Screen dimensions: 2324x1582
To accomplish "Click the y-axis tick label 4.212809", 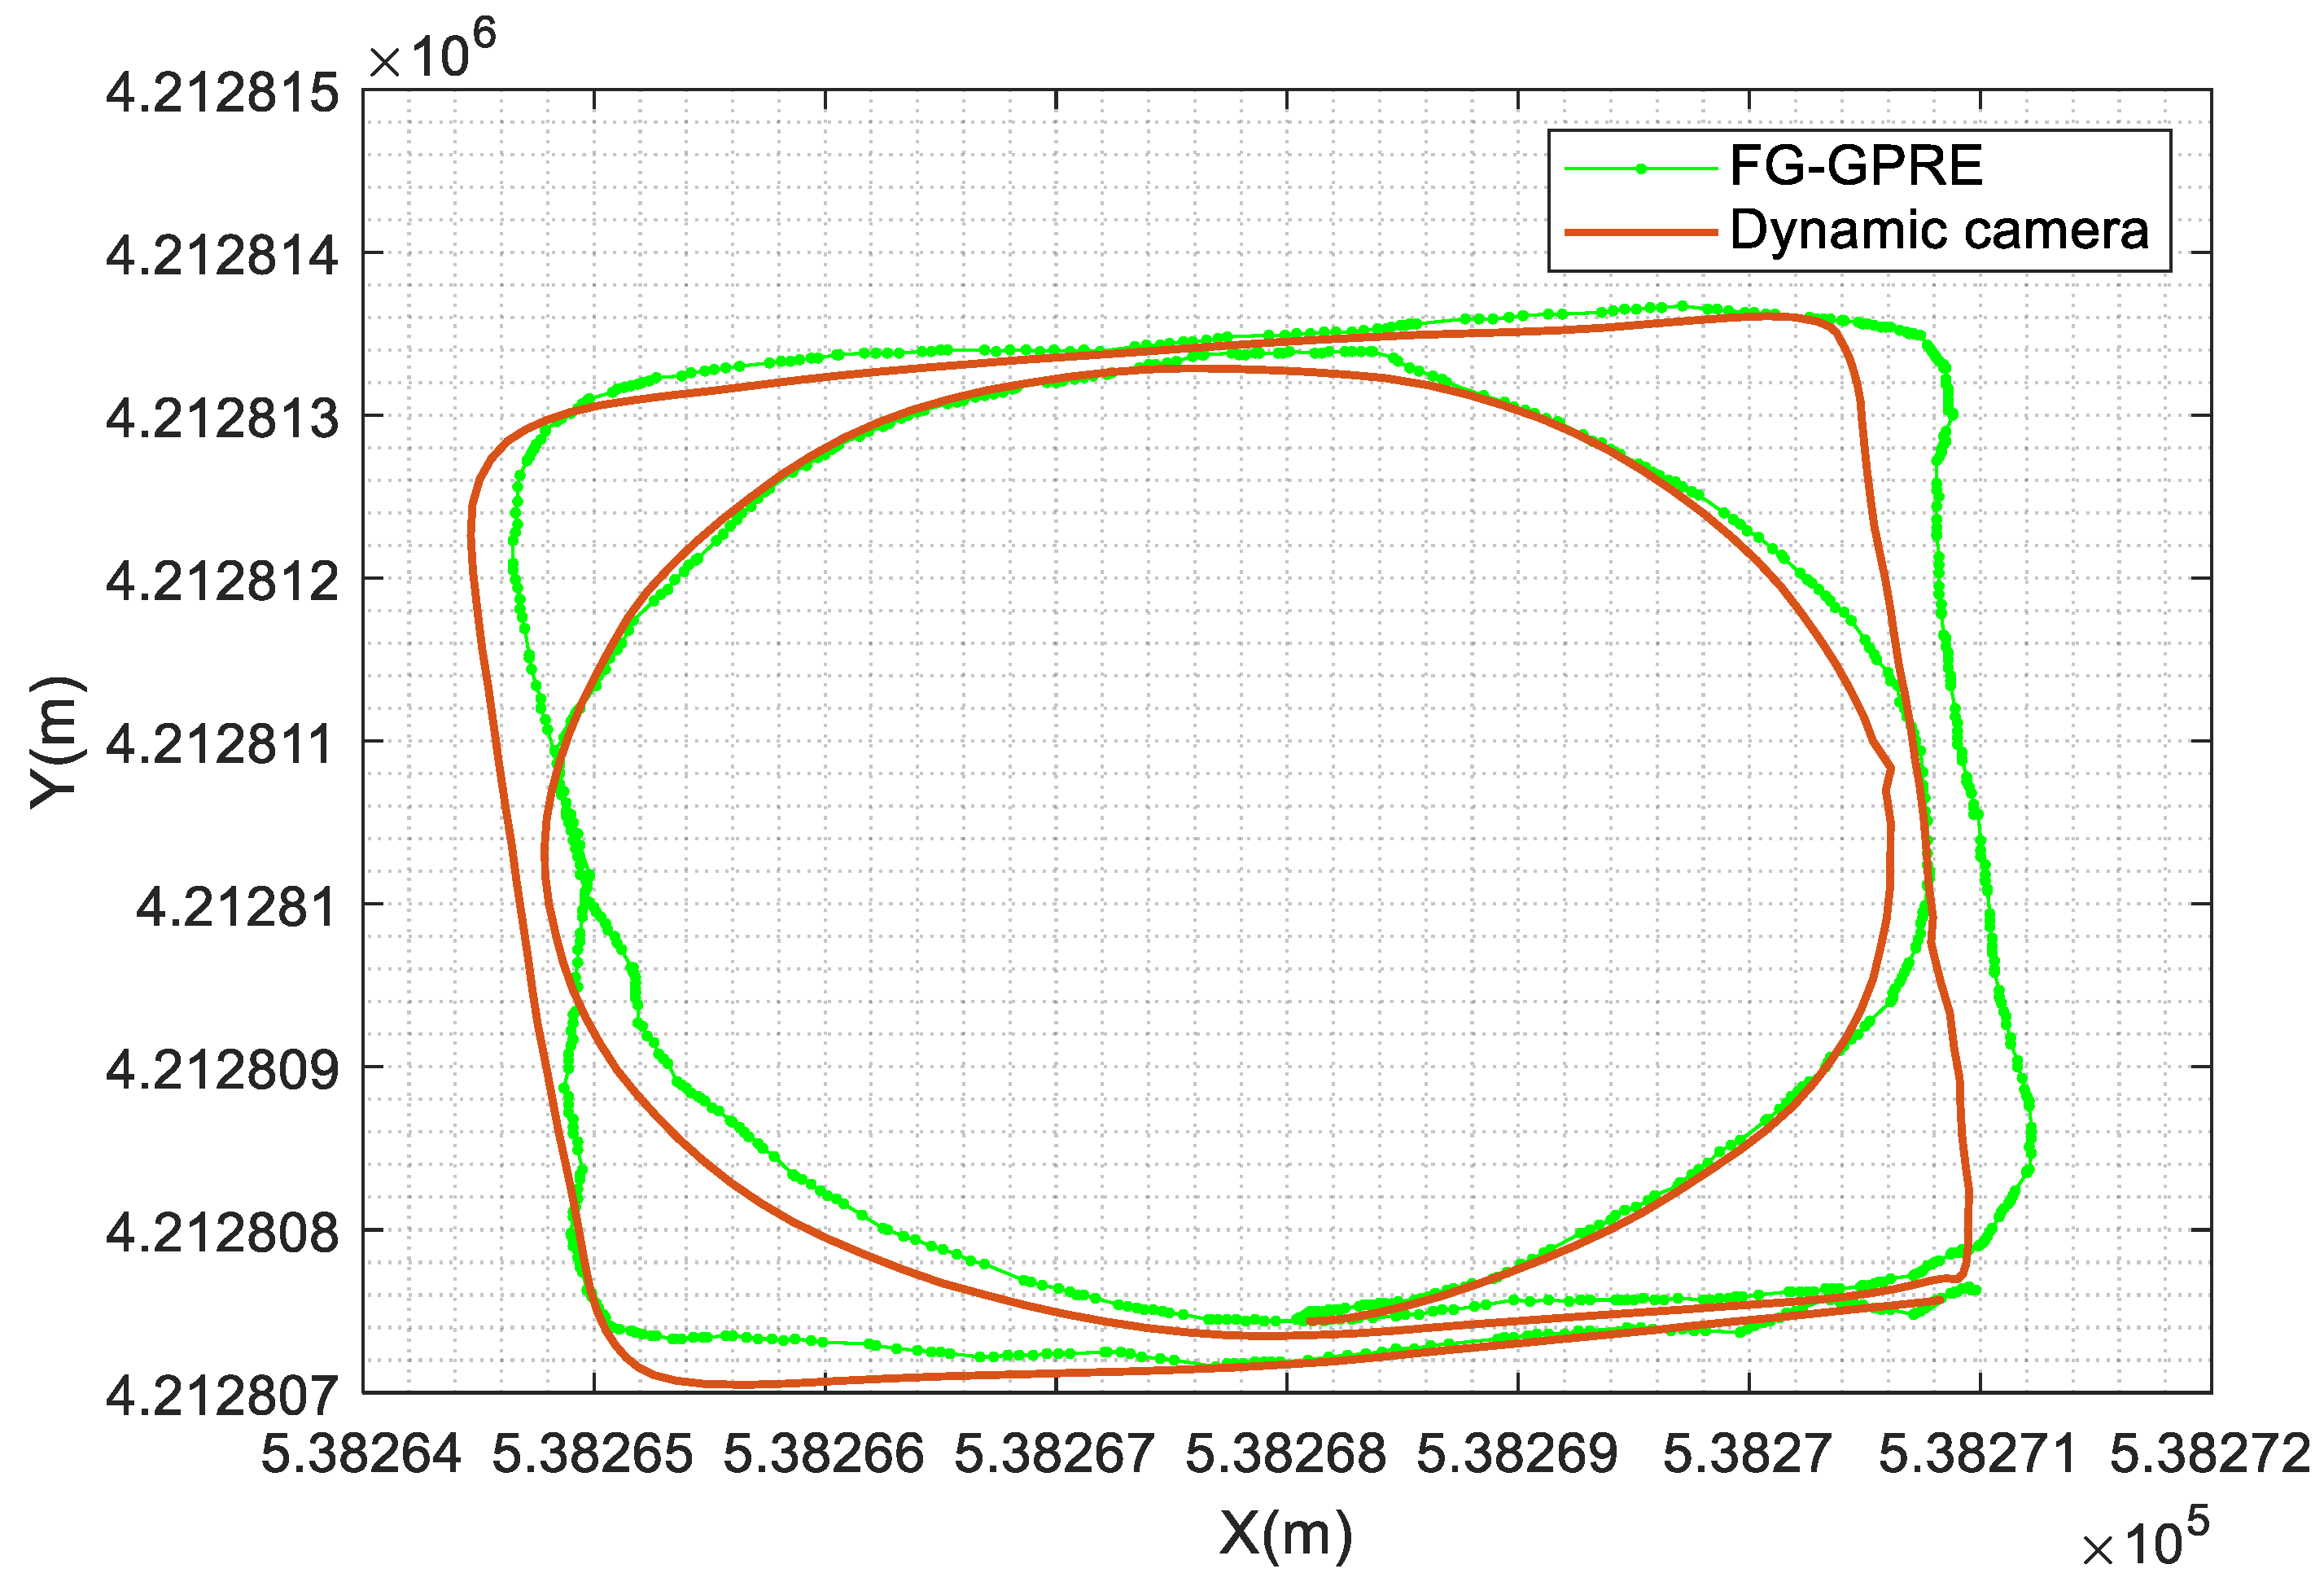I will pyautogui.click(x=222, y=1070).
